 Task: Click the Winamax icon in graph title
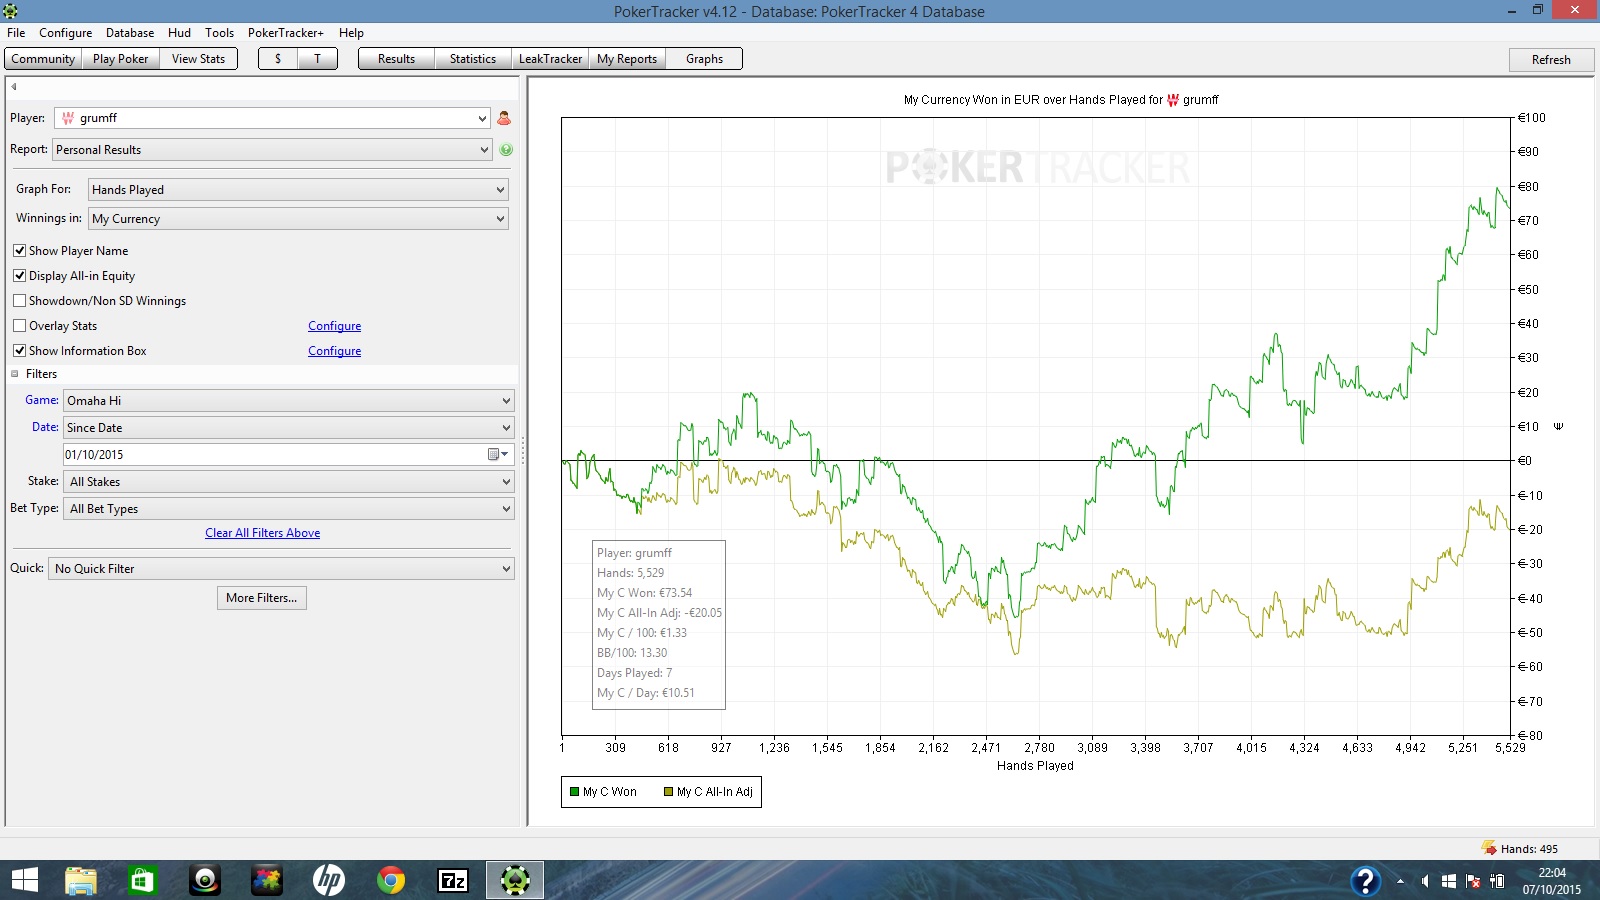click(1173, 100)
